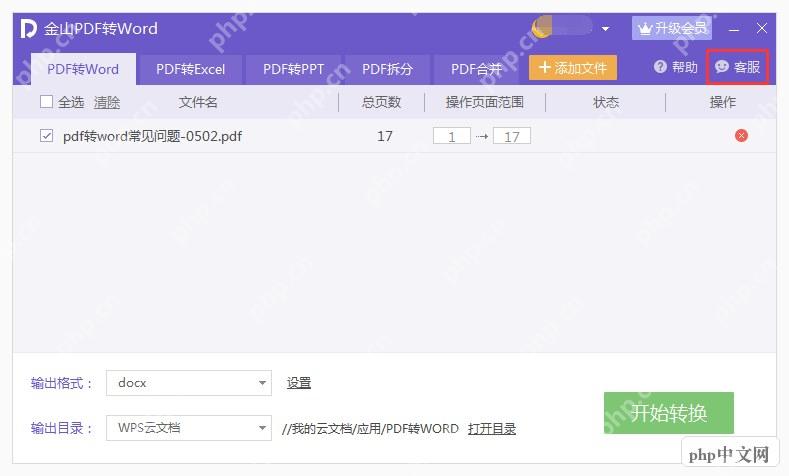789x476 pixels.
Task: Uncheck the pdf转word常见问题-0502.pdf checkbox
Action: click(x=46, y=136)
